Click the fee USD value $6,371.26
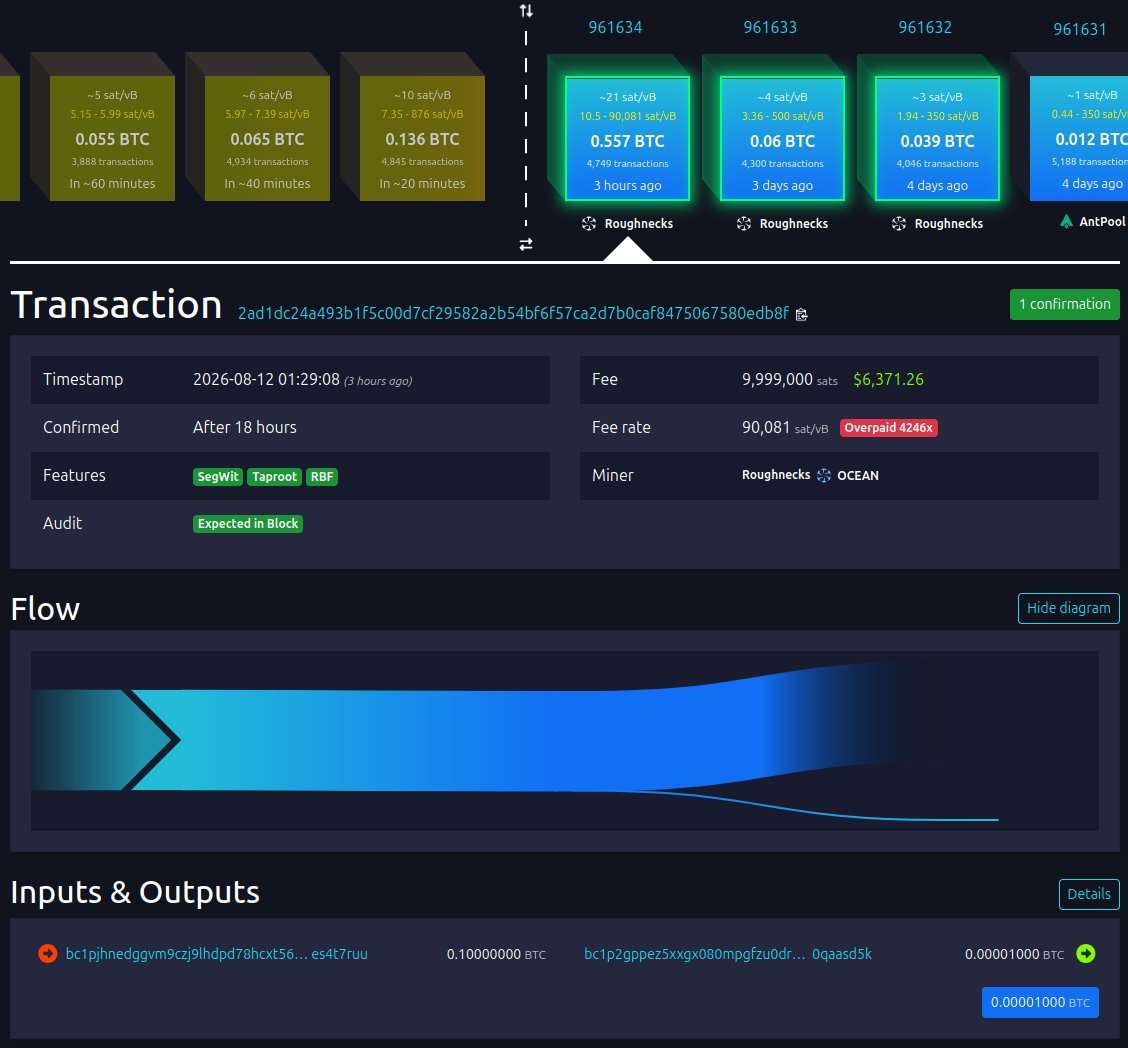 tap(888, 380)
